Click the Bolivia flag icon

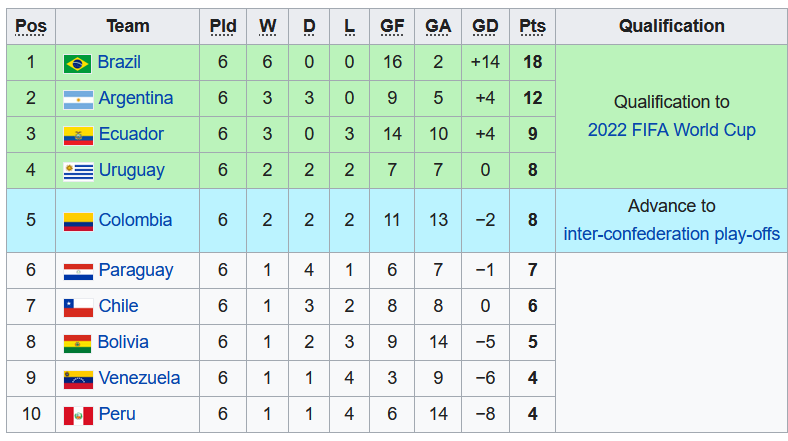pos(77,343)
